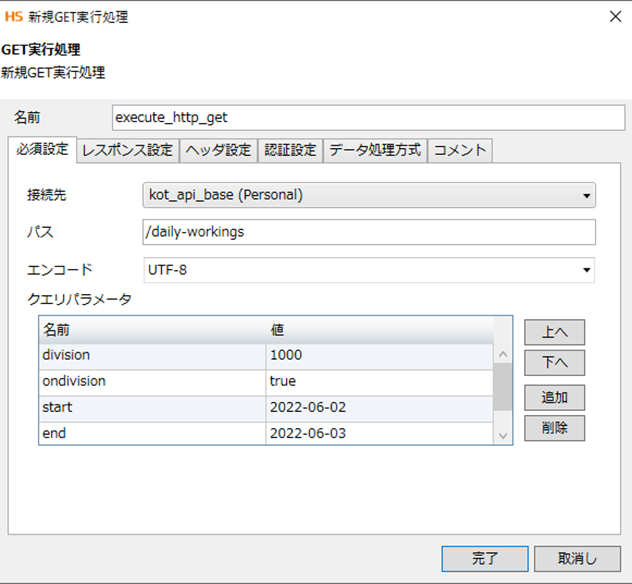The height and width of the screenshot is (584, 632).
Task: Click 追加 to add a query parameter
Action: click(554, 397)
